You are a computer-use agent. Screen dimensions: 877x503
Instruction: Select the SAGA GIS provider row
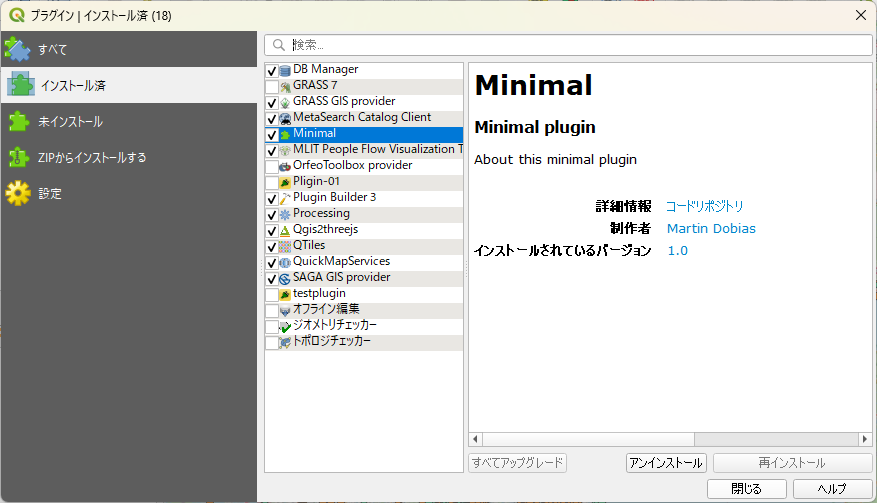click(364, 279)
